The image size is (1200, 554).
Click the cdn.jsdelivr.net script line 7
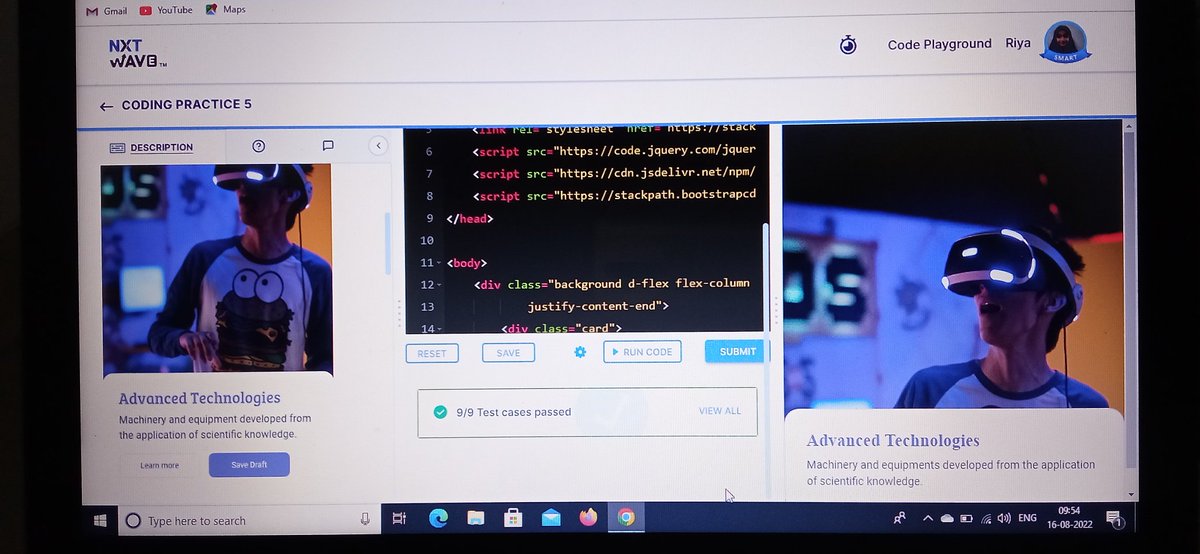point(614,174)
